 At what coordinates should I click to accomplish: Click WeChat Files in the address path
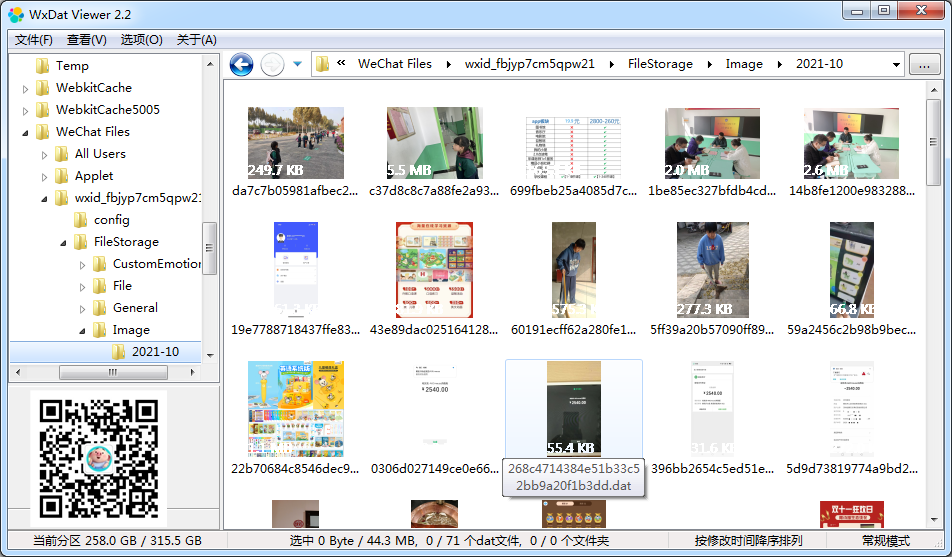395,64
